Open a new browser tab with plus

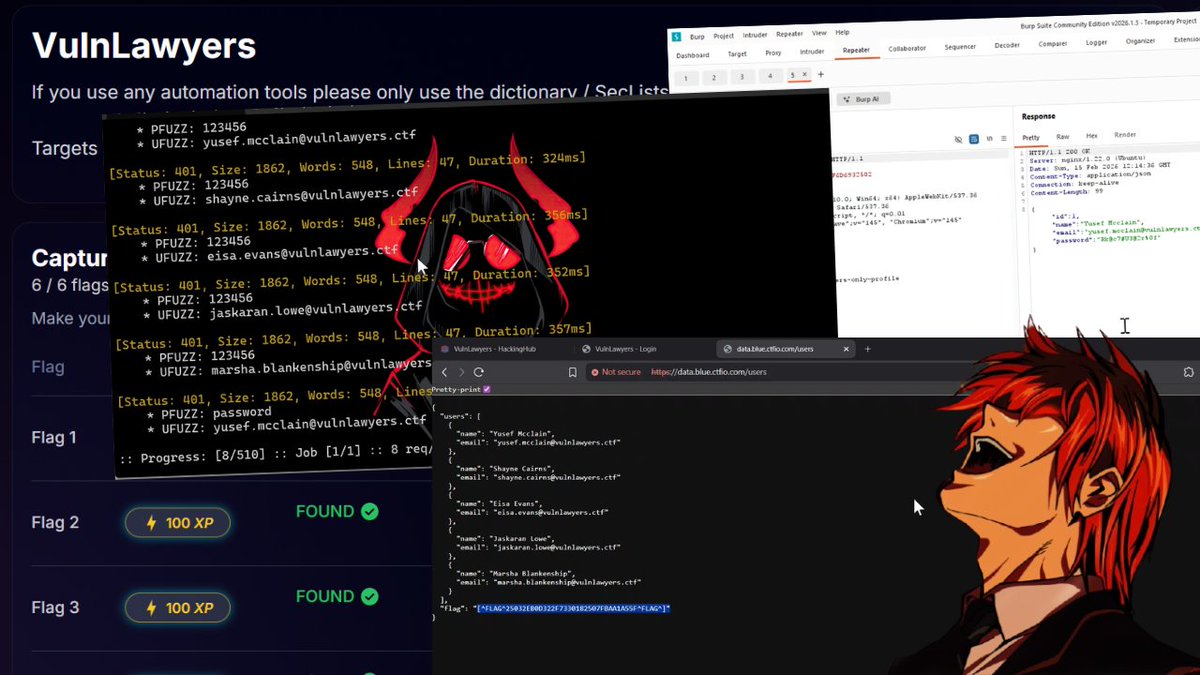(x=868, y=349)
